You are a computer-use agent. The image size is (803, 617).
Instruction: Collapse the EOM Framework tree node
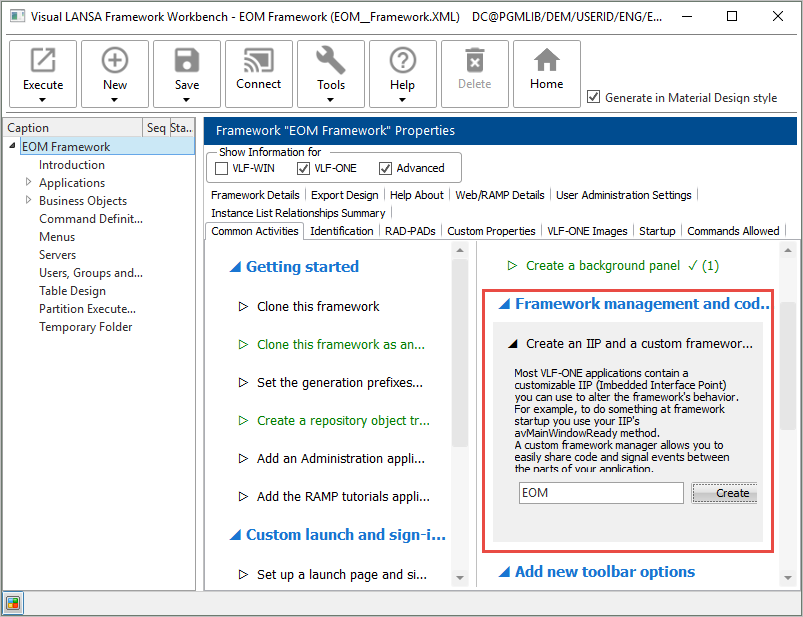click(x=12, y=146)
